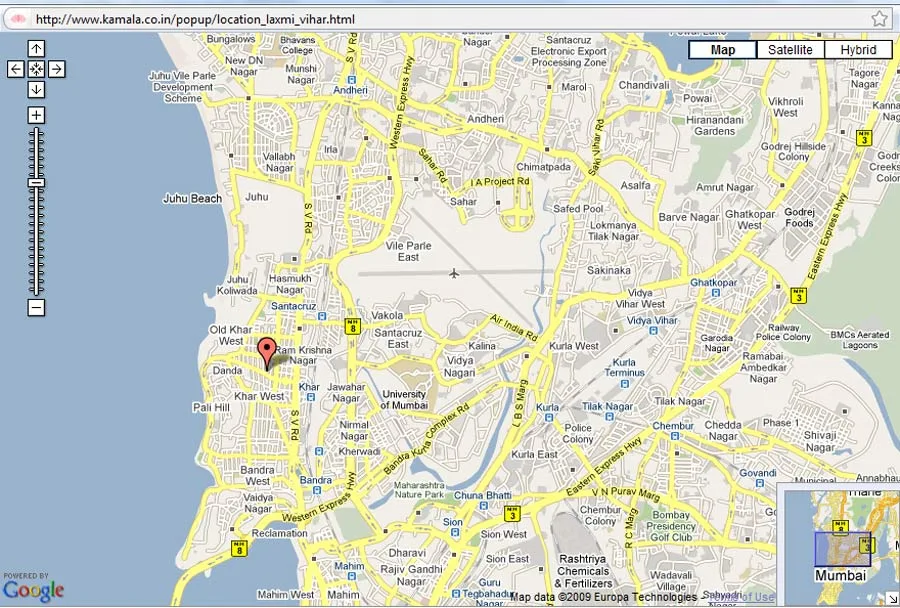Click the blue viewport box in overview map

[x=842, y=549]
